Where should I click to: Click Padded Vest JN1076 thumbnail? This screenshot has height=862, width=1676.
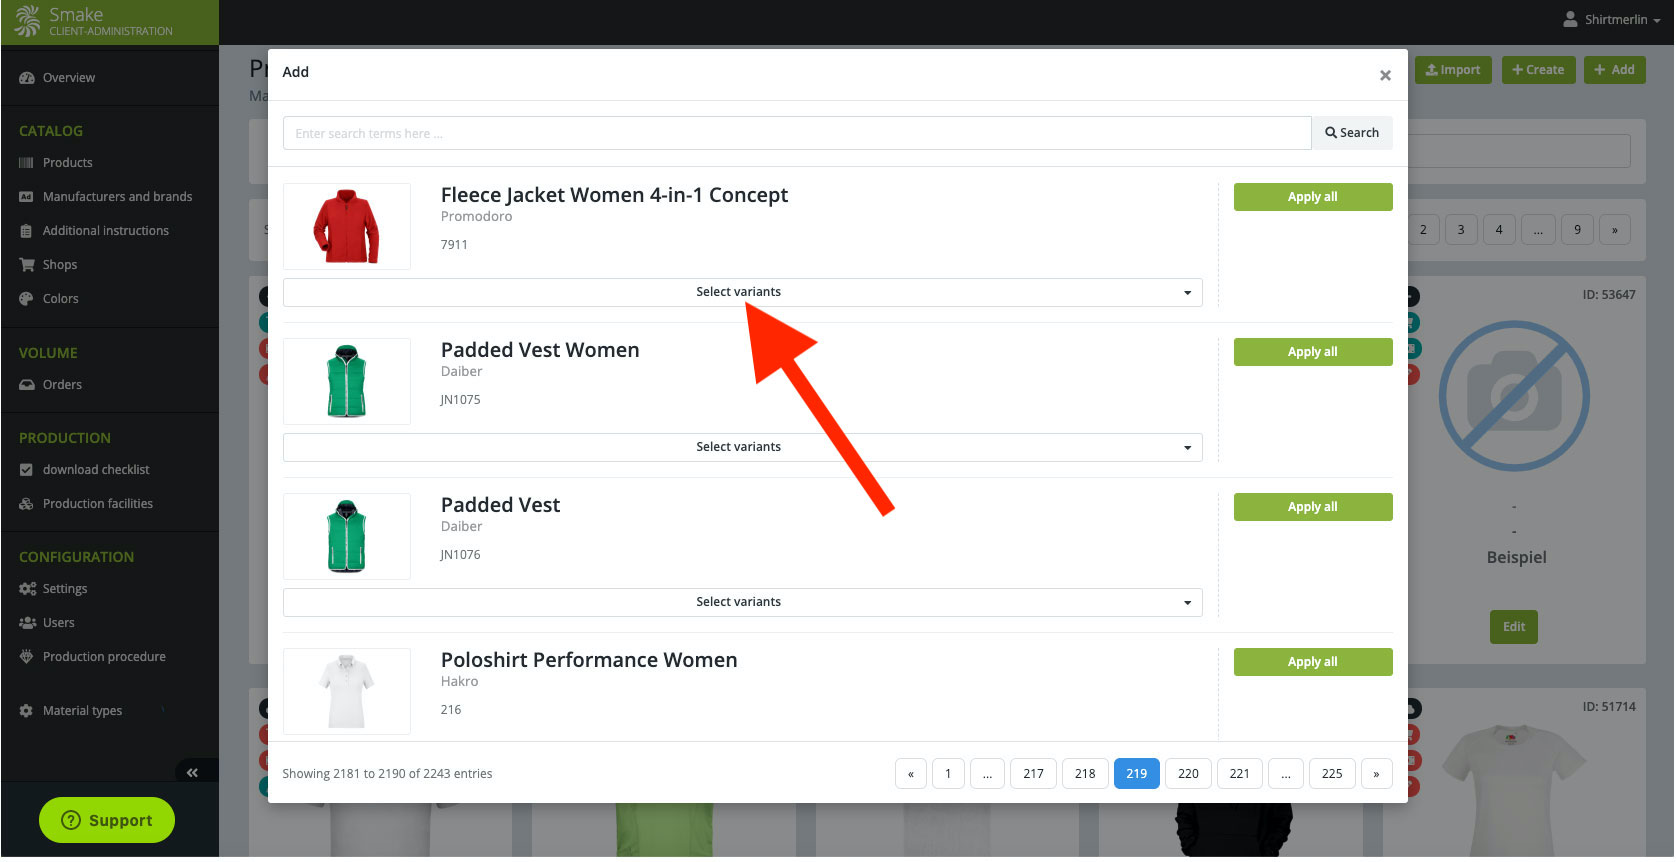pyautogui.click(x=347, y=536)
